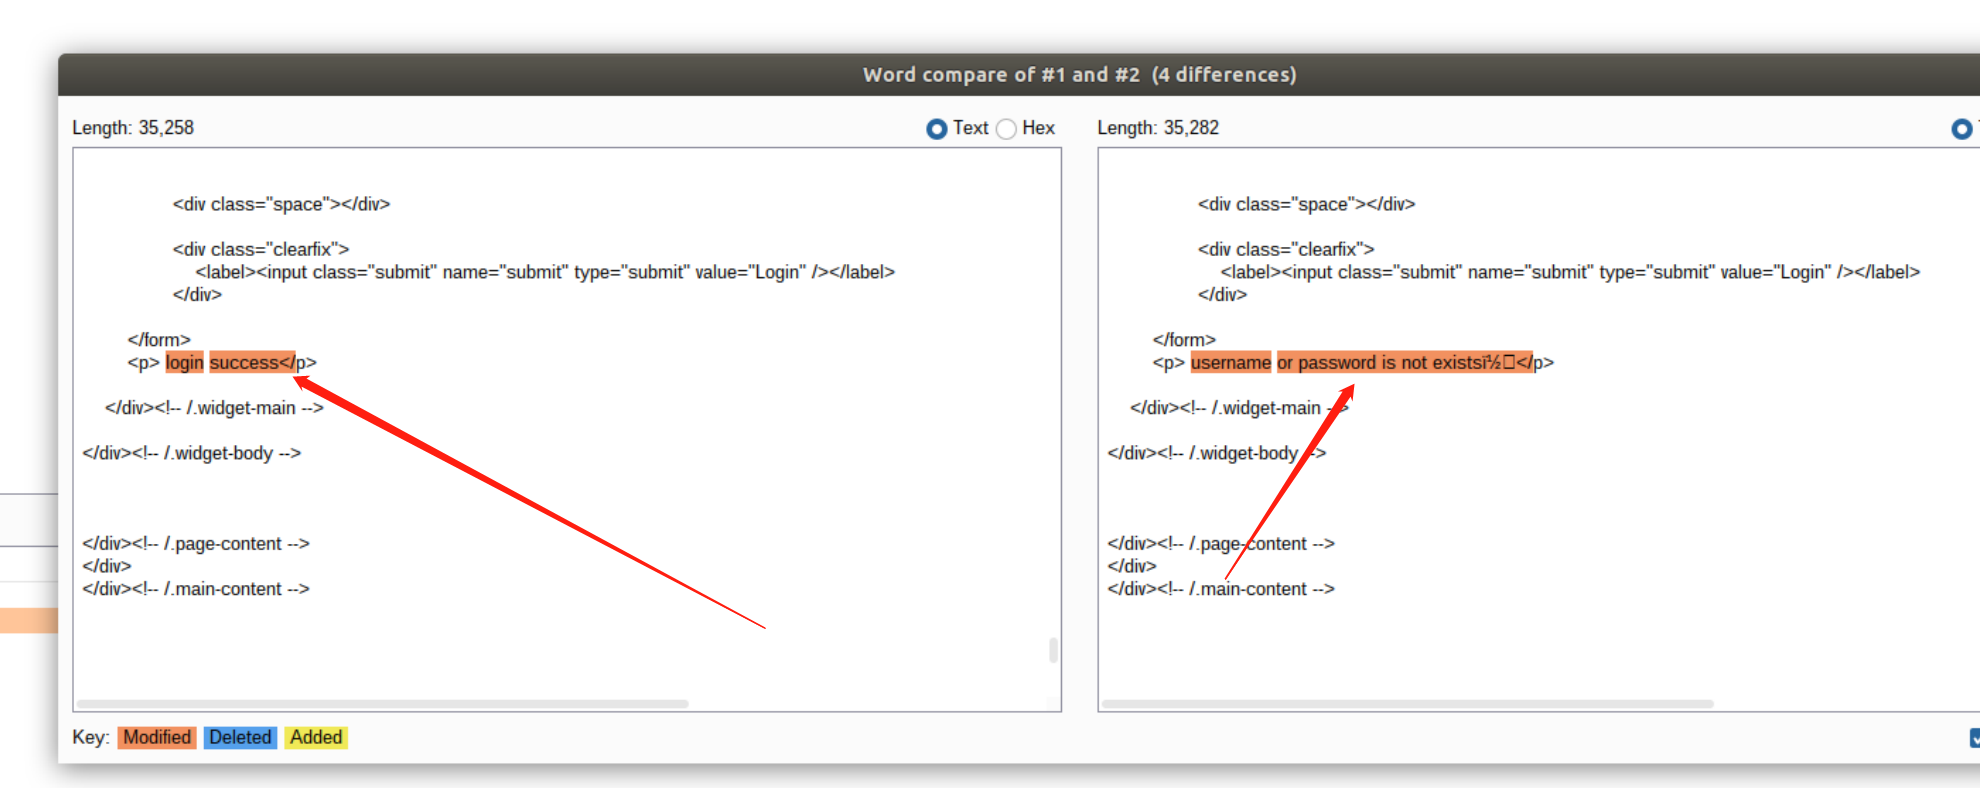Click the Modified key color swatch

point(157,738)
